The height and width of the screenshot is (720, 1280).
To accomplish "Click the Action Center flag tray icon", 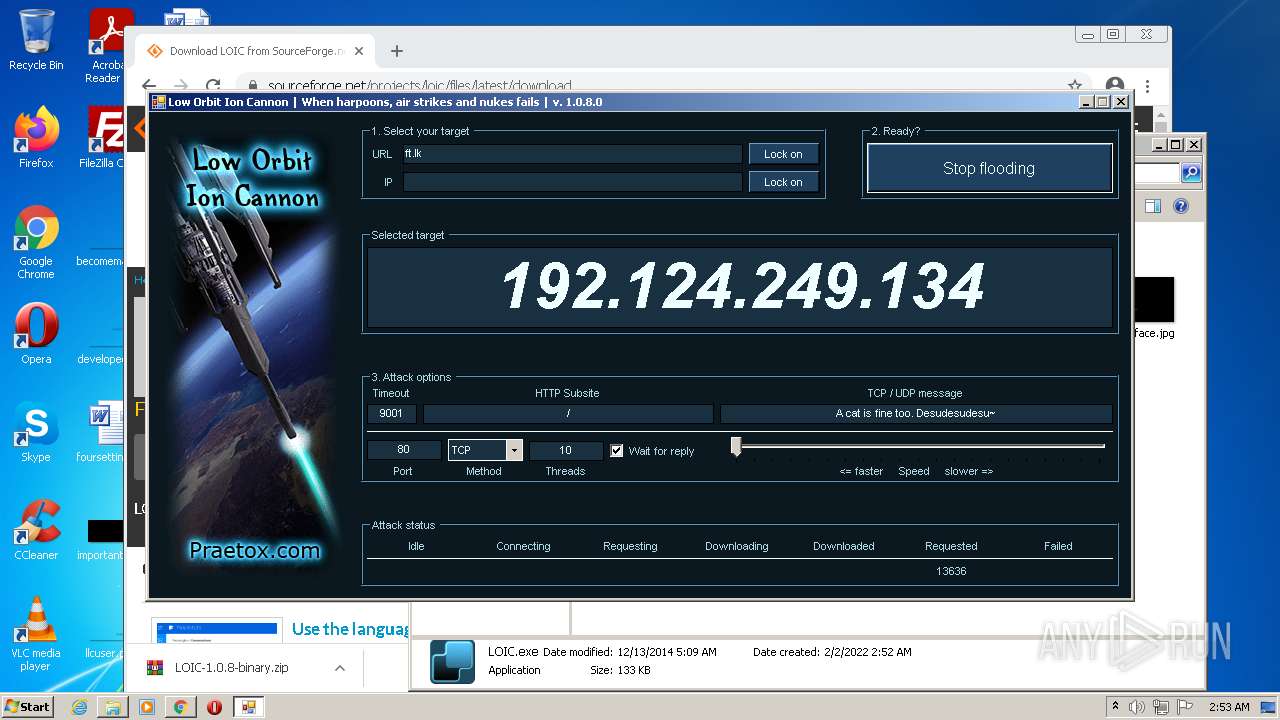I will [1184, 707].
